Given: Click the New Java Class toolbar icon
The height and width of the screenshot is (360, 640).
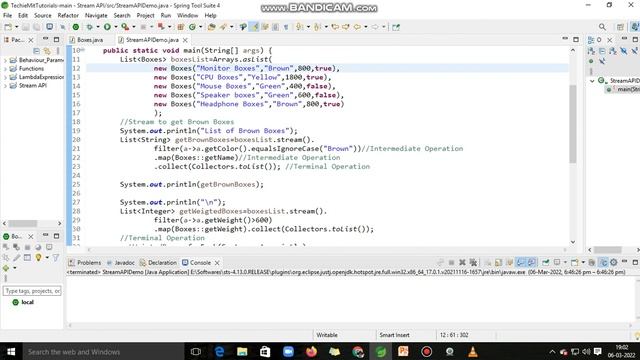Looking at the screenshot, I should 192,27.
